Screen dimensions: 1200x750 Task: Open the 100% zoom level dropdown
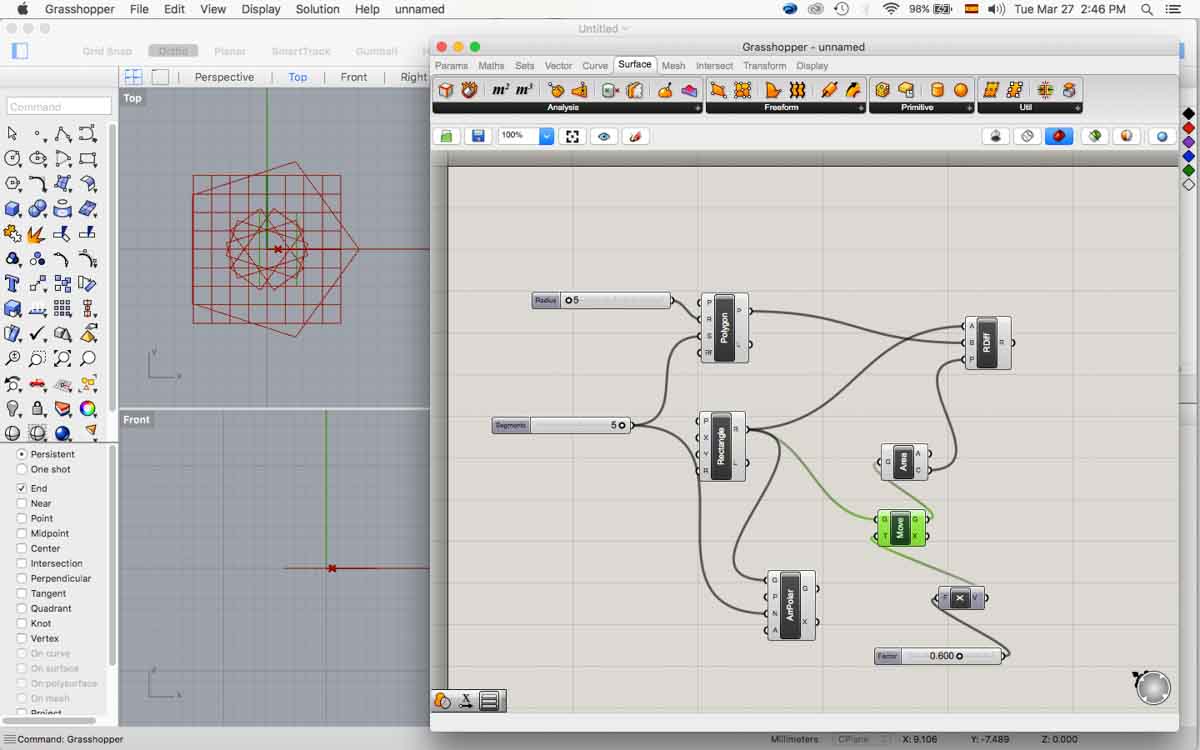[x=546, y=136]
